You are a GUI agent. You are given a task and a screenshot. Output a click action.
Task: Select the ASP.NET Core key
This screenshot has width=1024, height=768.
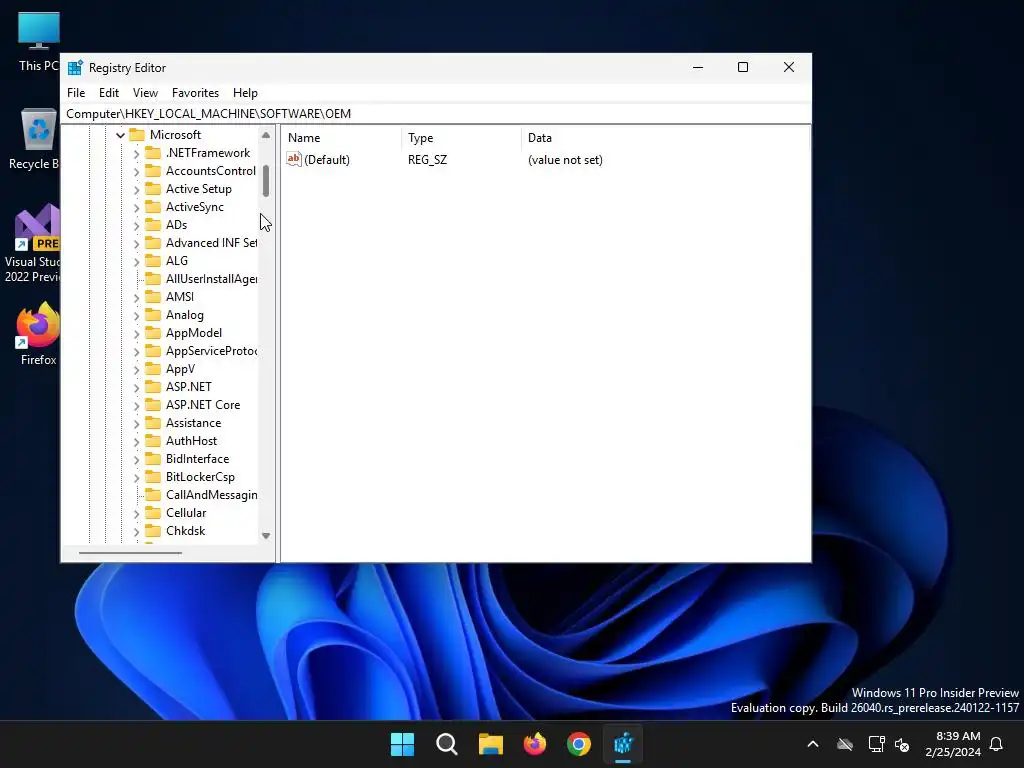pos(202,405)
